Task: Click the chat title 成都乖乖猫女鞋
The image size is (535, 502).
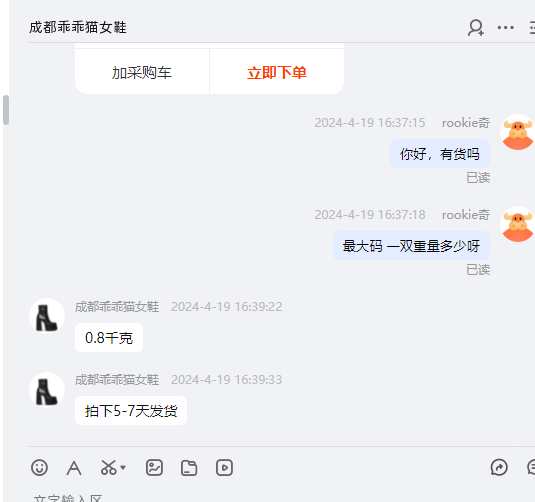Action: 78,28
